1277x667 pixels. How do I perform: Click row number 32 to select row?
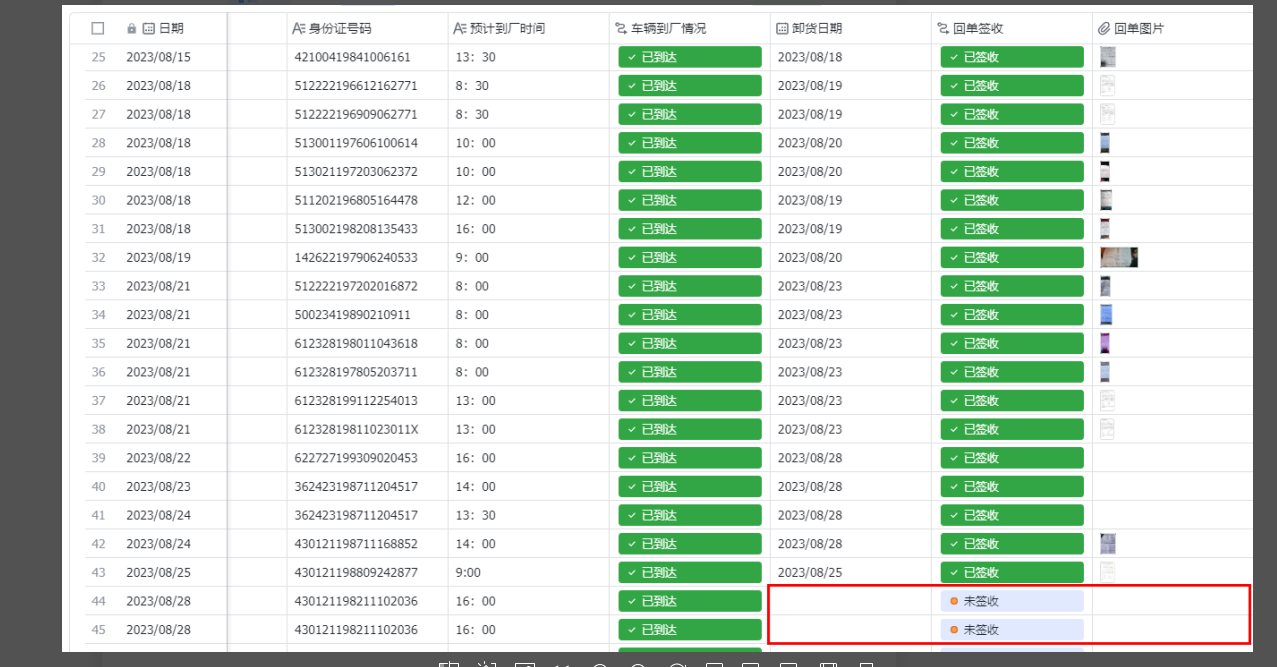pyautogui.click(x=98, y=258)
